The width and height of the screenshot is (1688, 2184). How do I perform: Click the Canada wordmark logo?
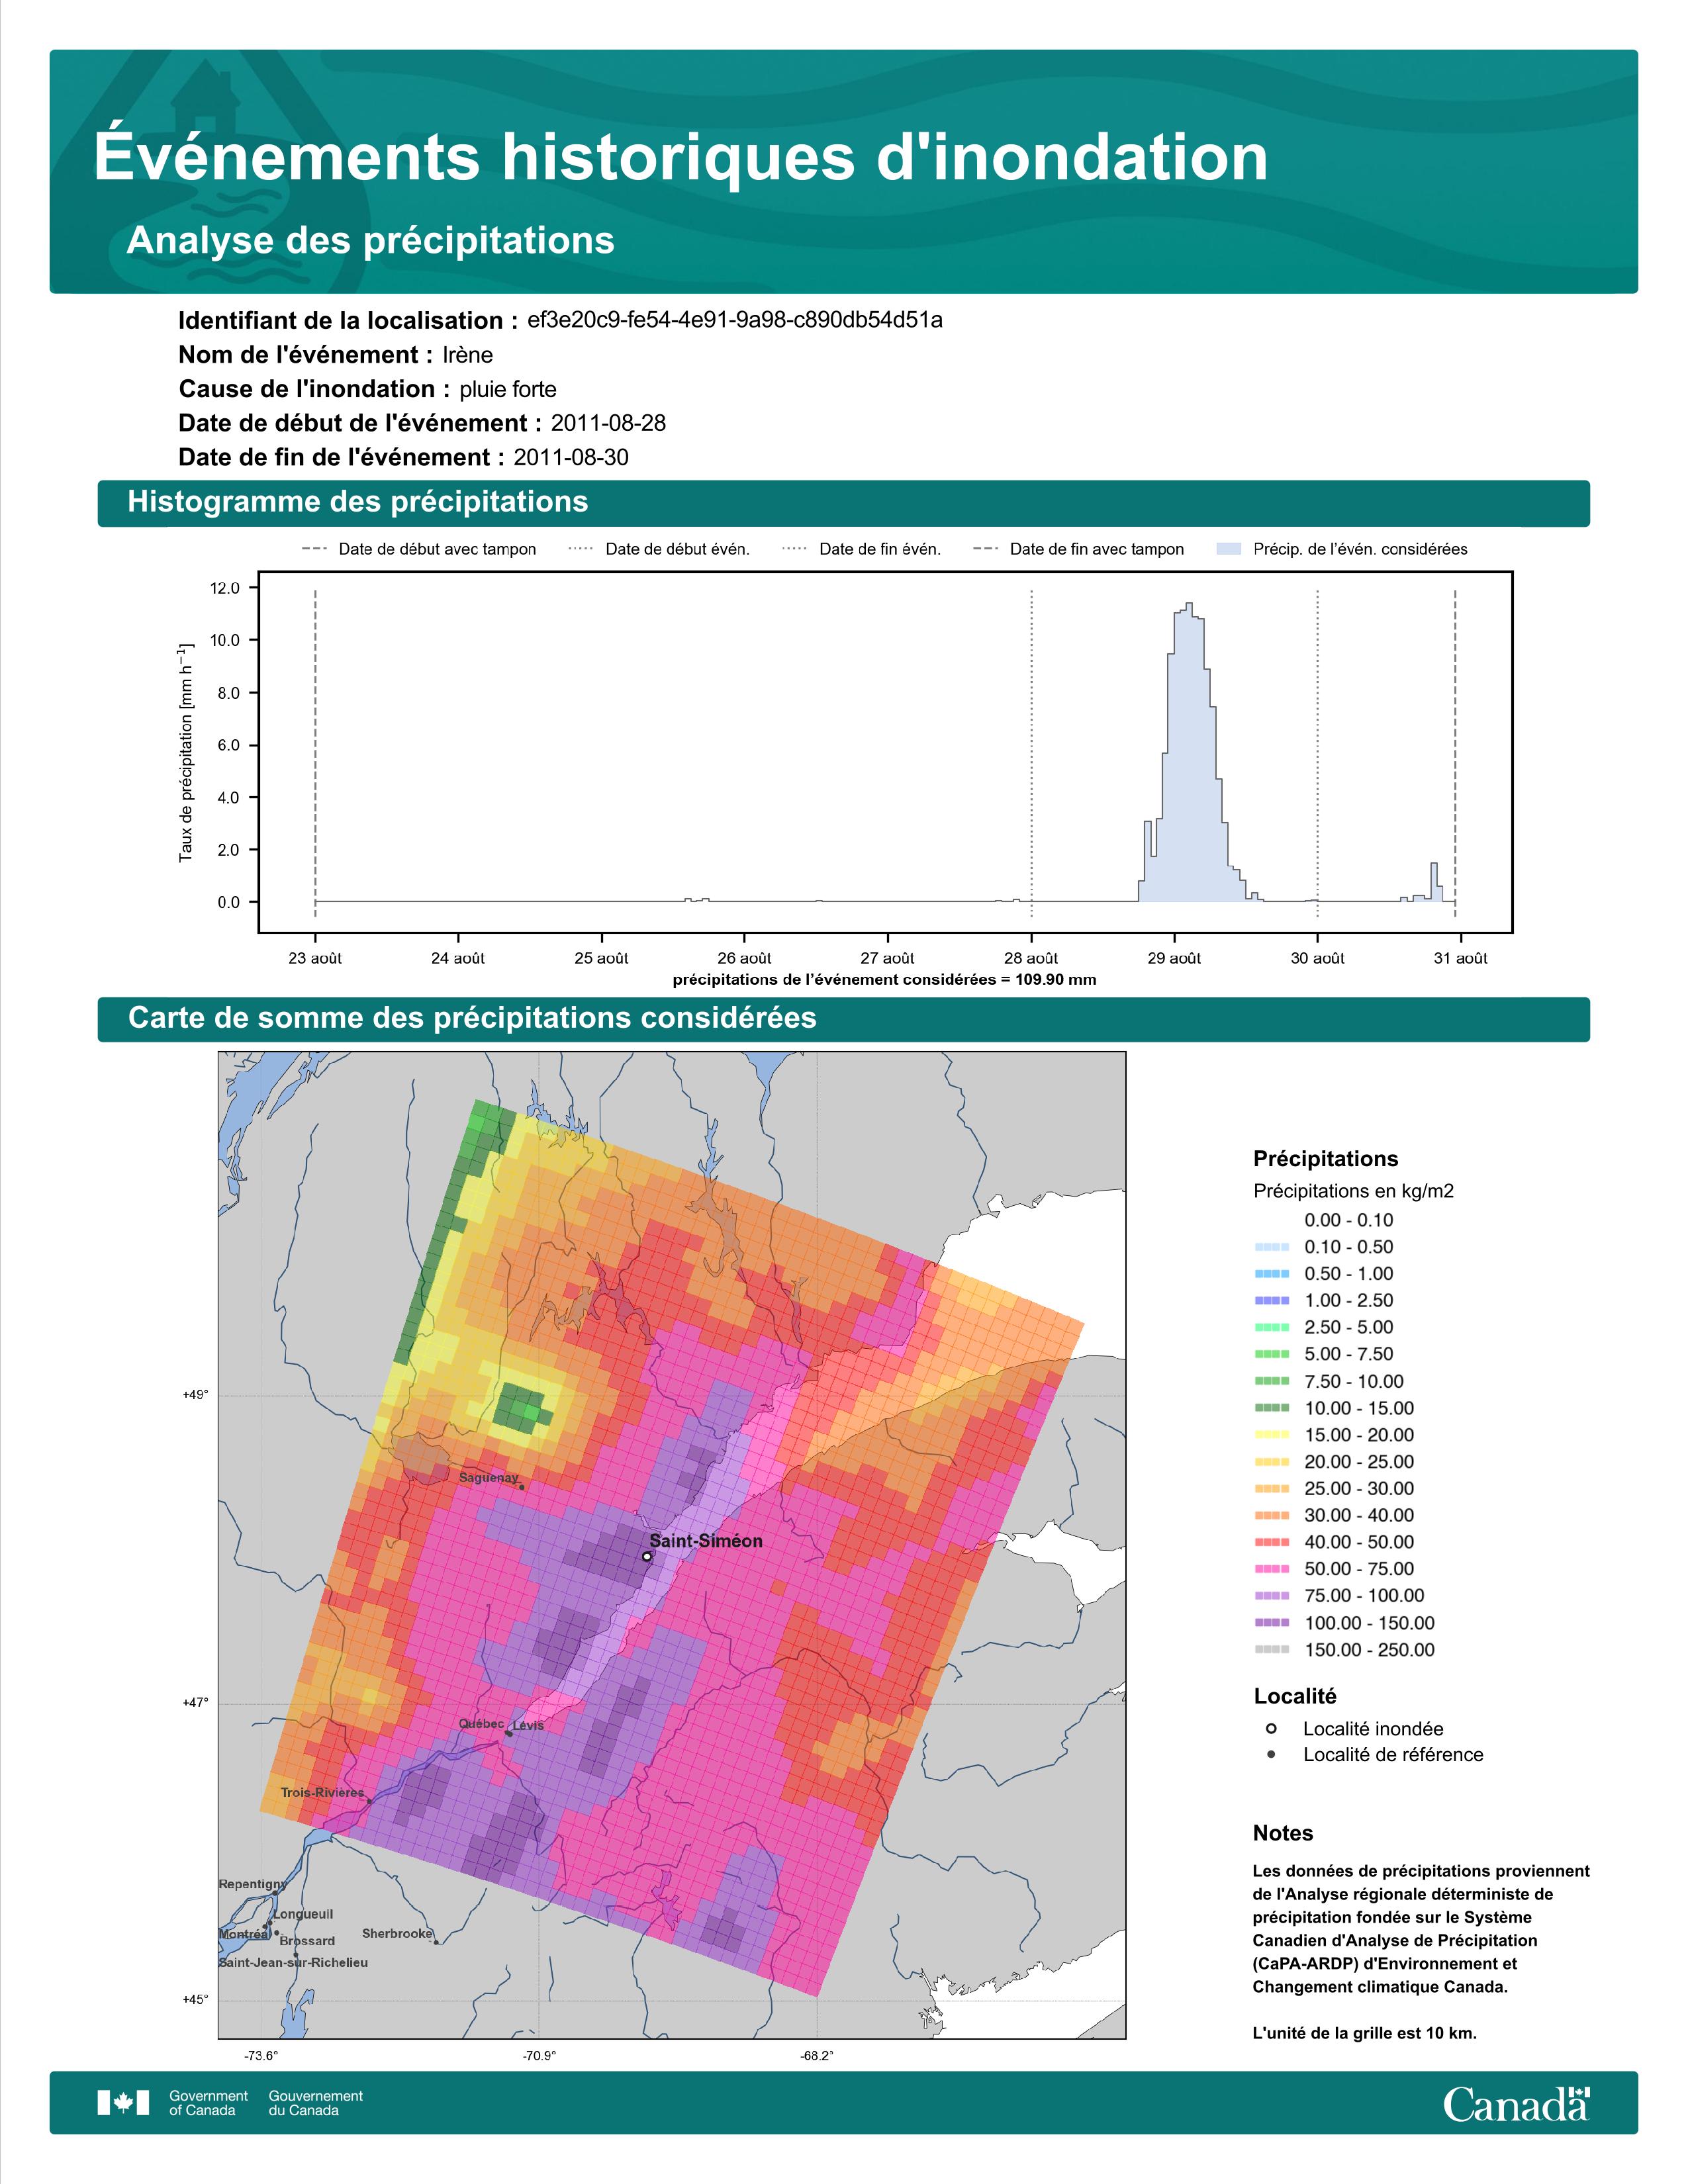click(1516, 2103)
